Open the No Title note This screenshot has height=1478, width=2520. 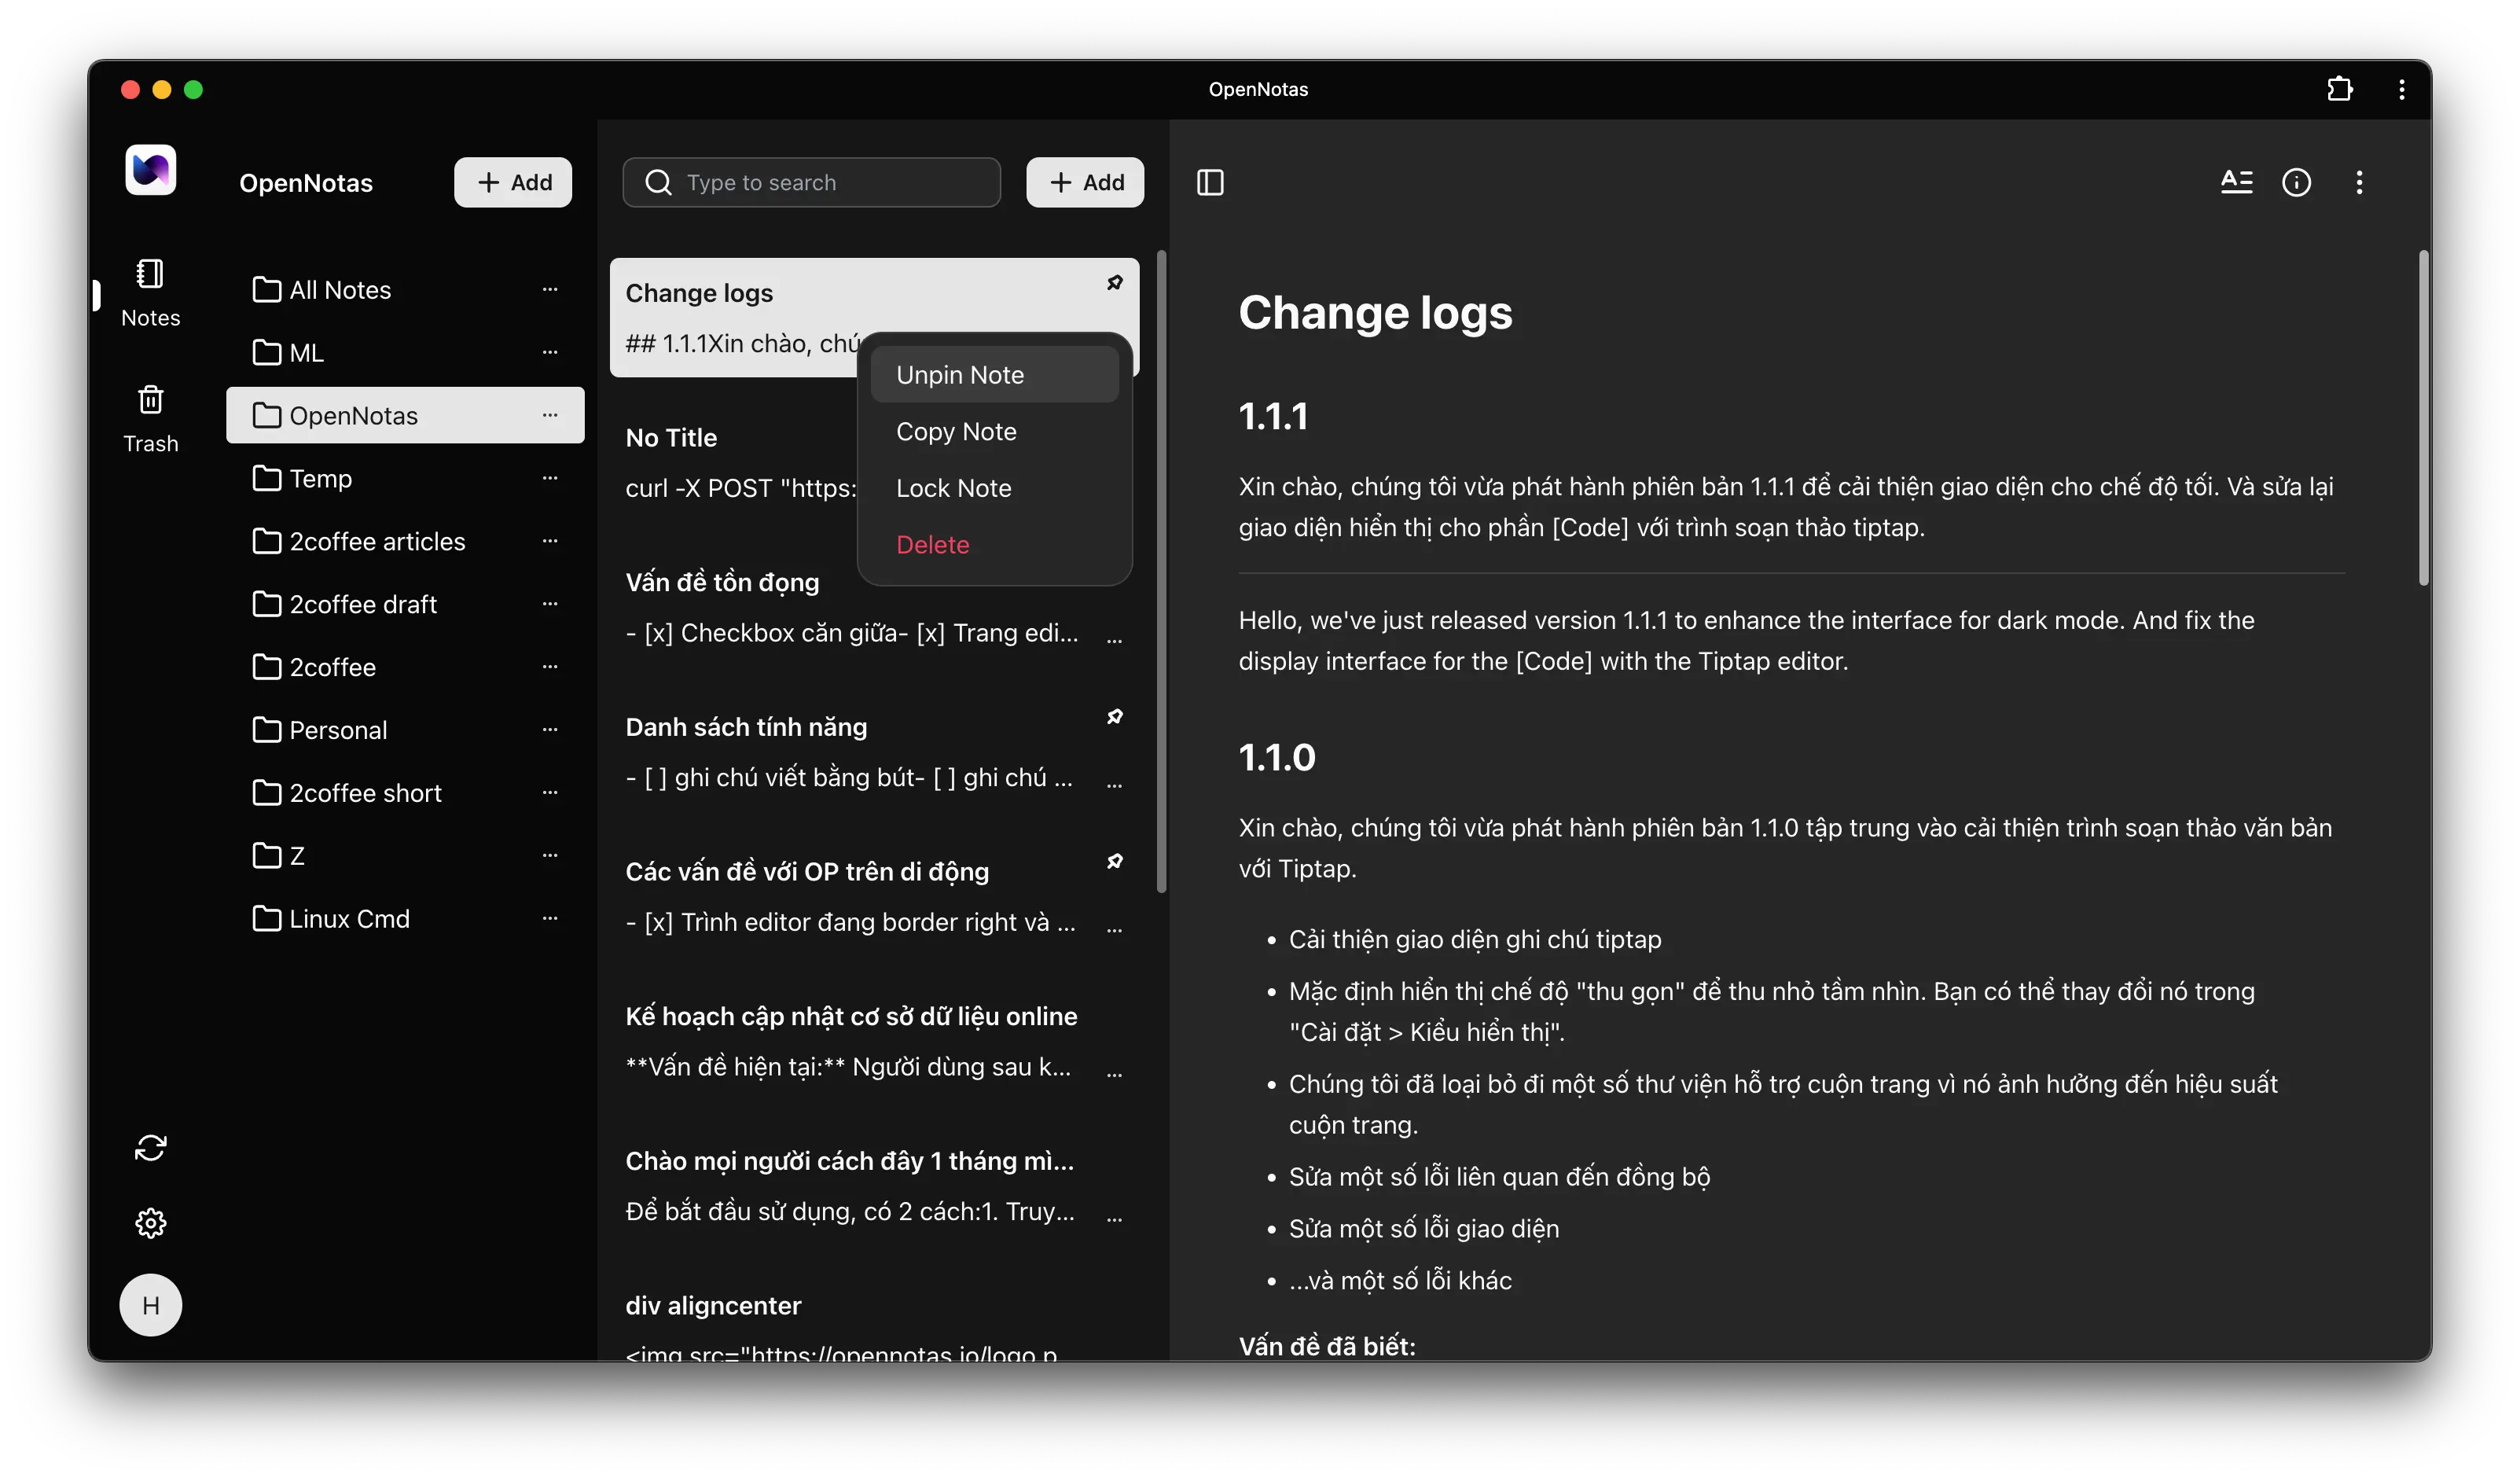[735, 462]
